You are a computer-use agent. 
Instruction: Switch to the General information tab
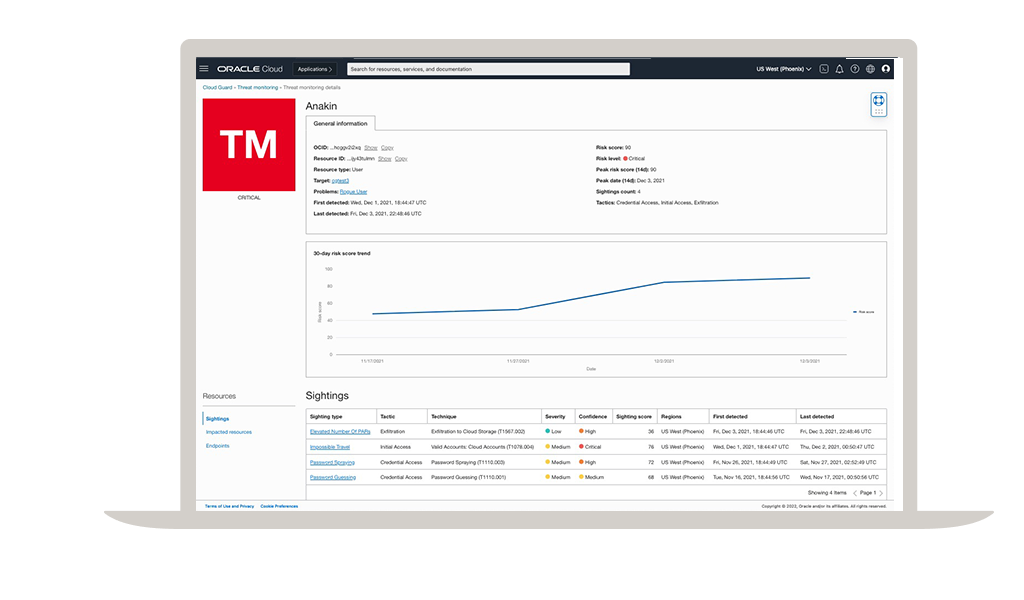340,122
